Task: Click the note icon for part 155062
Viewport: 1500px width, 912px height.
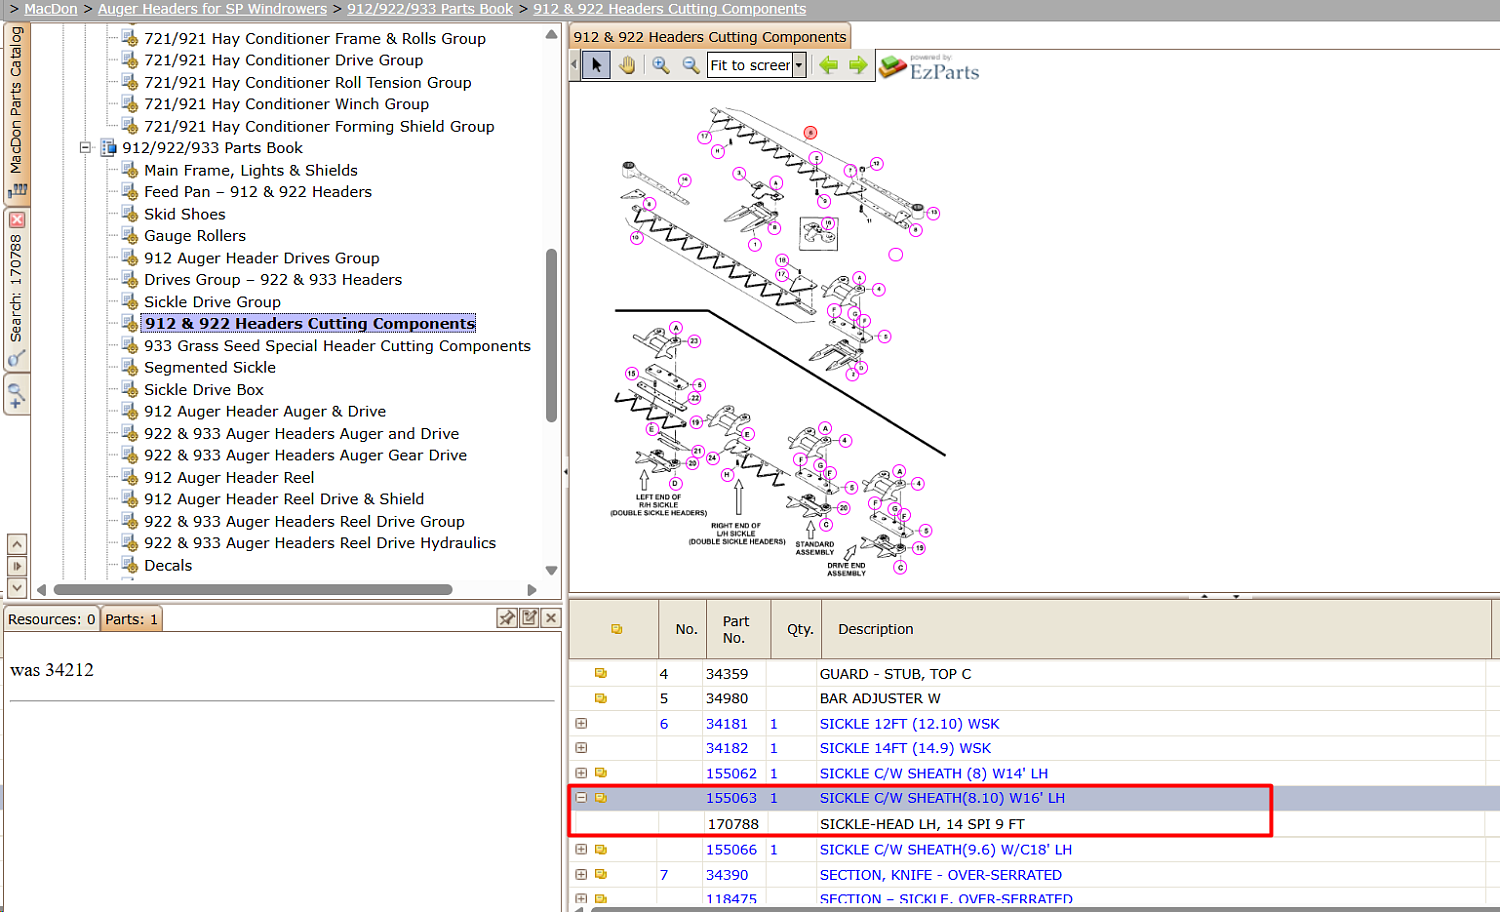Action: point(601,773)
